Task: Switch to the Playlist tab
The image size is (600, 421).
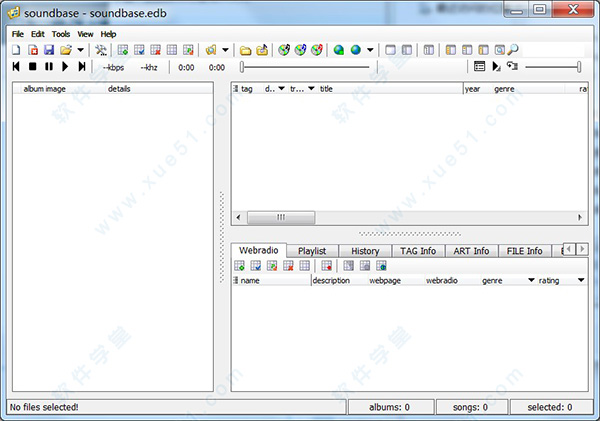Action: pyautogui.click(x=312, y=251)
